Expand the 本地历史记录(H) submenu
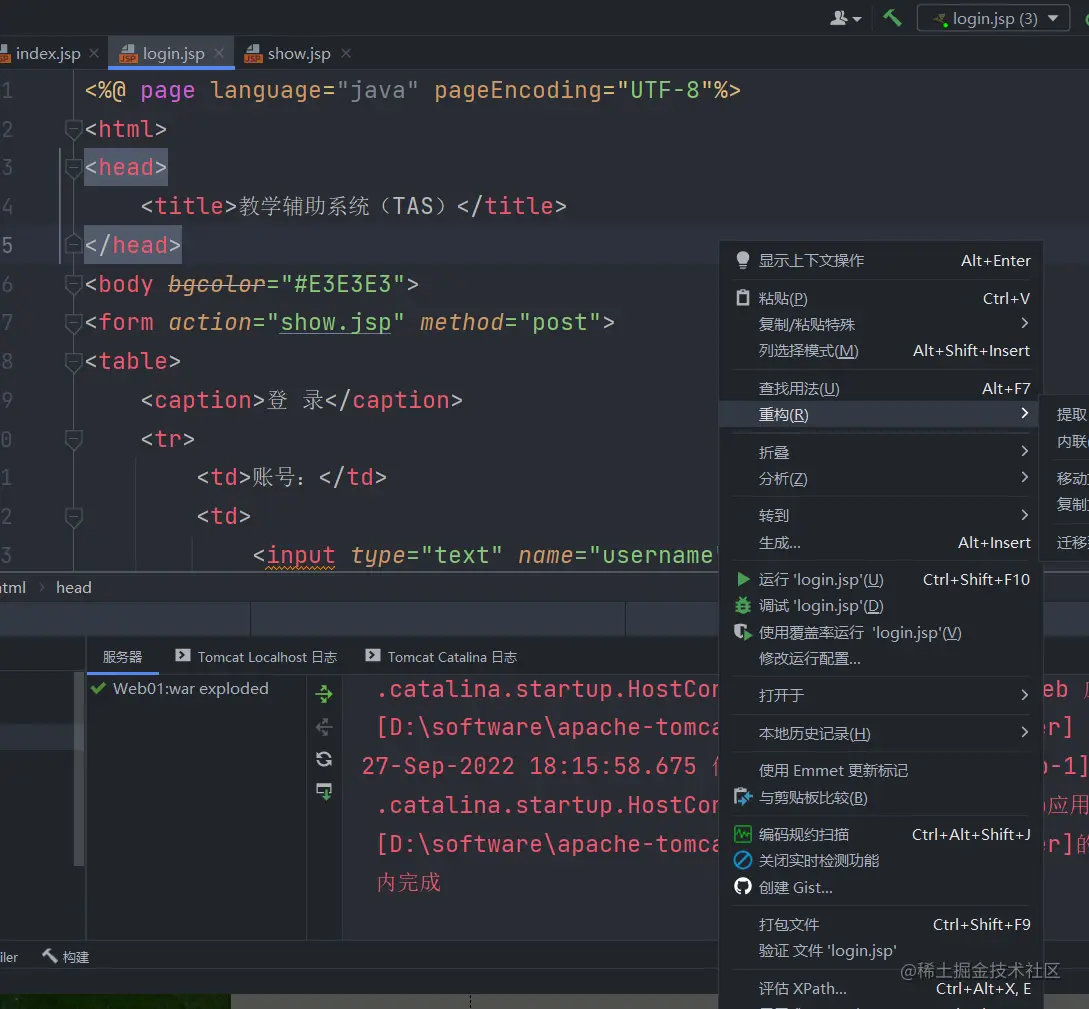 pyautogui.click(x=881, y=733)
